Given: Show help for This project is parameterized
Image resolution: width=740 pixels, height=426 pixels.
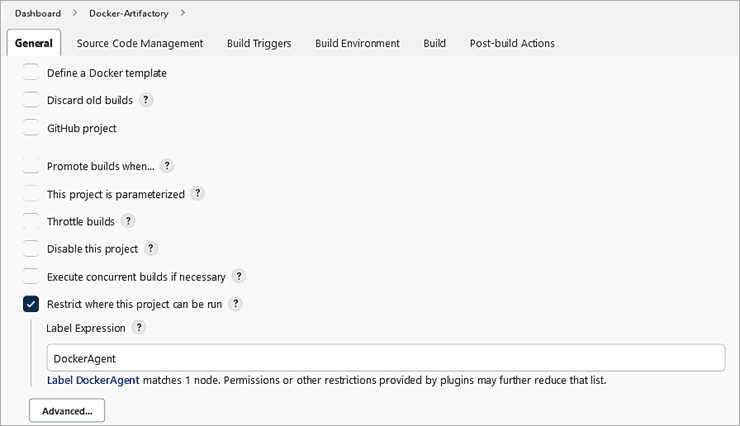Looking at the screenshot, I should [x=198, y=194].
